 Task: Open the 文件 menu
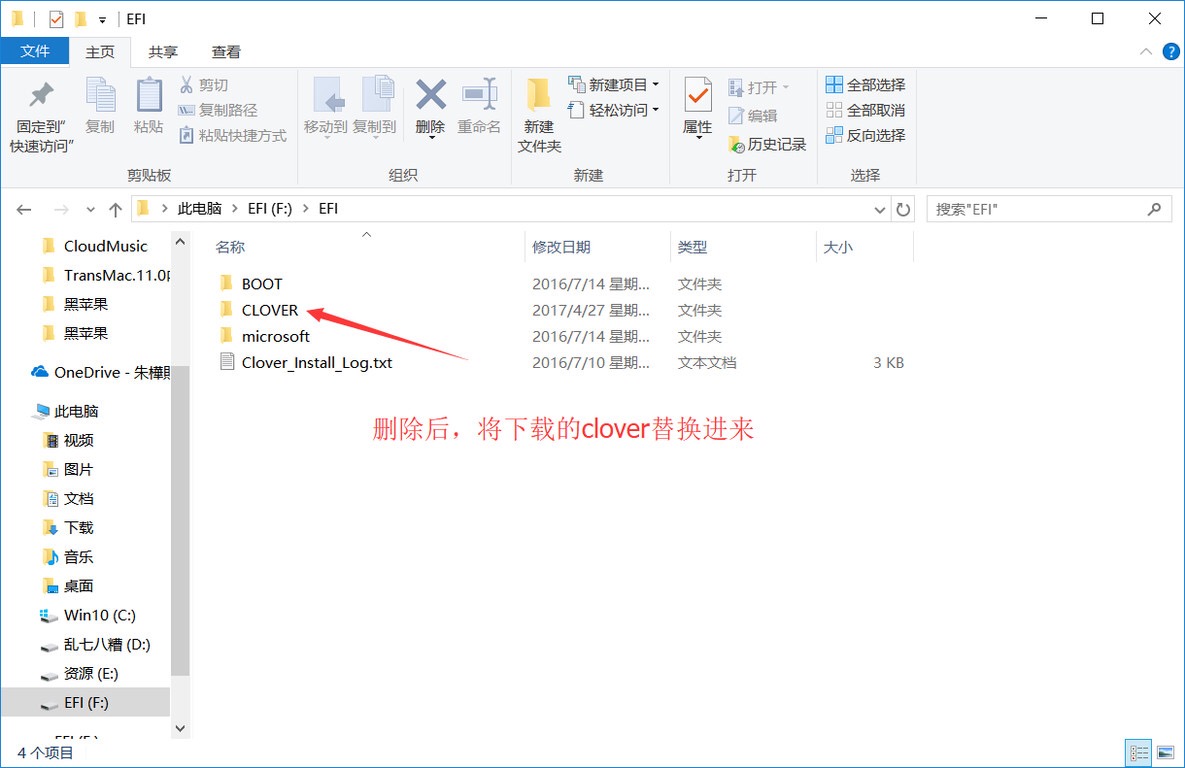coord(36,51)
